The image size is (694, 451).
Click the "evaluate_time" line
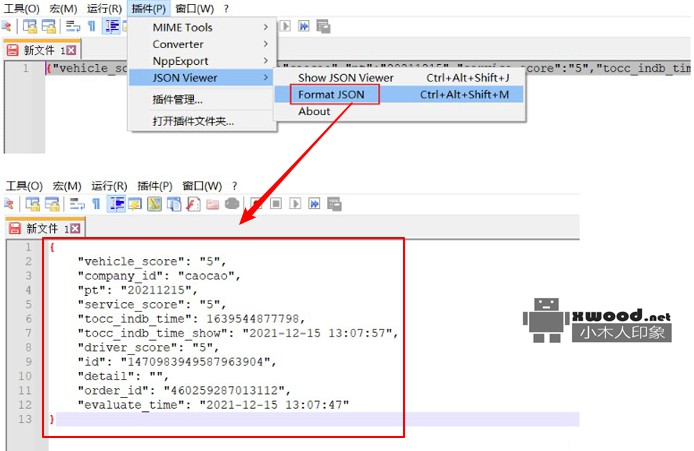pos(213,405)
